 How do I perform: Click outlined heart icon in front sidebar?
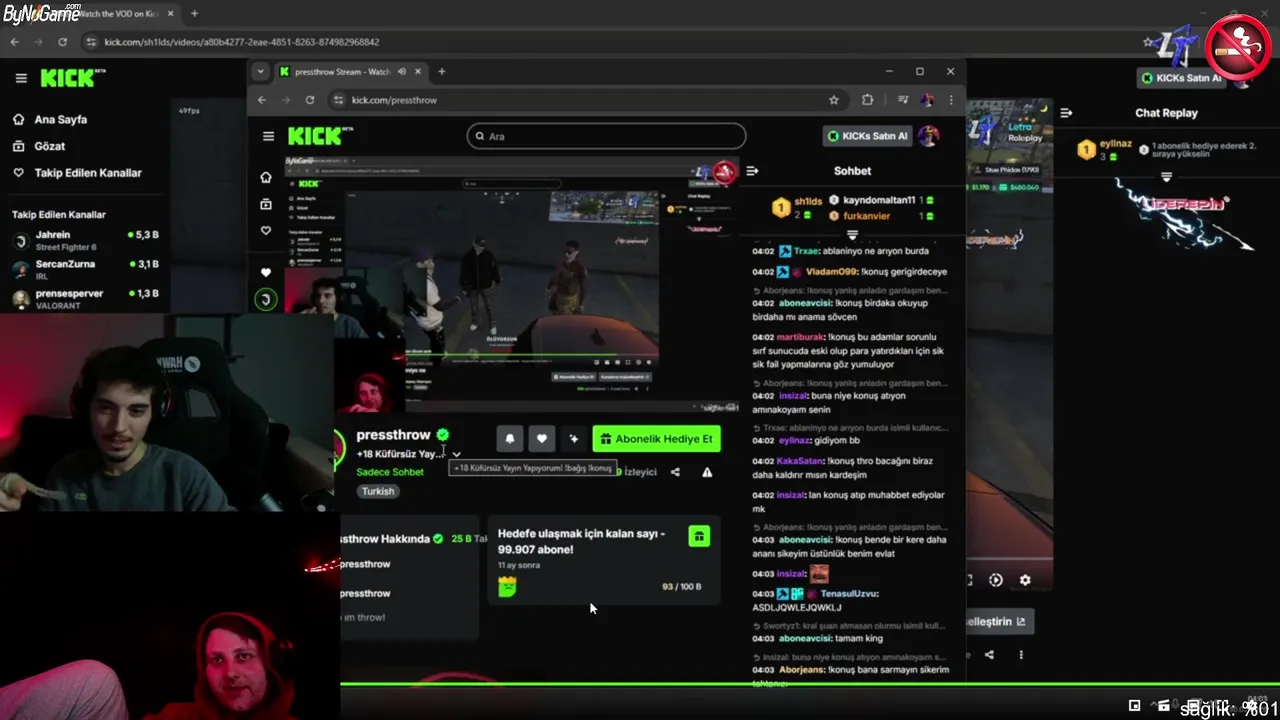[266, 230]
